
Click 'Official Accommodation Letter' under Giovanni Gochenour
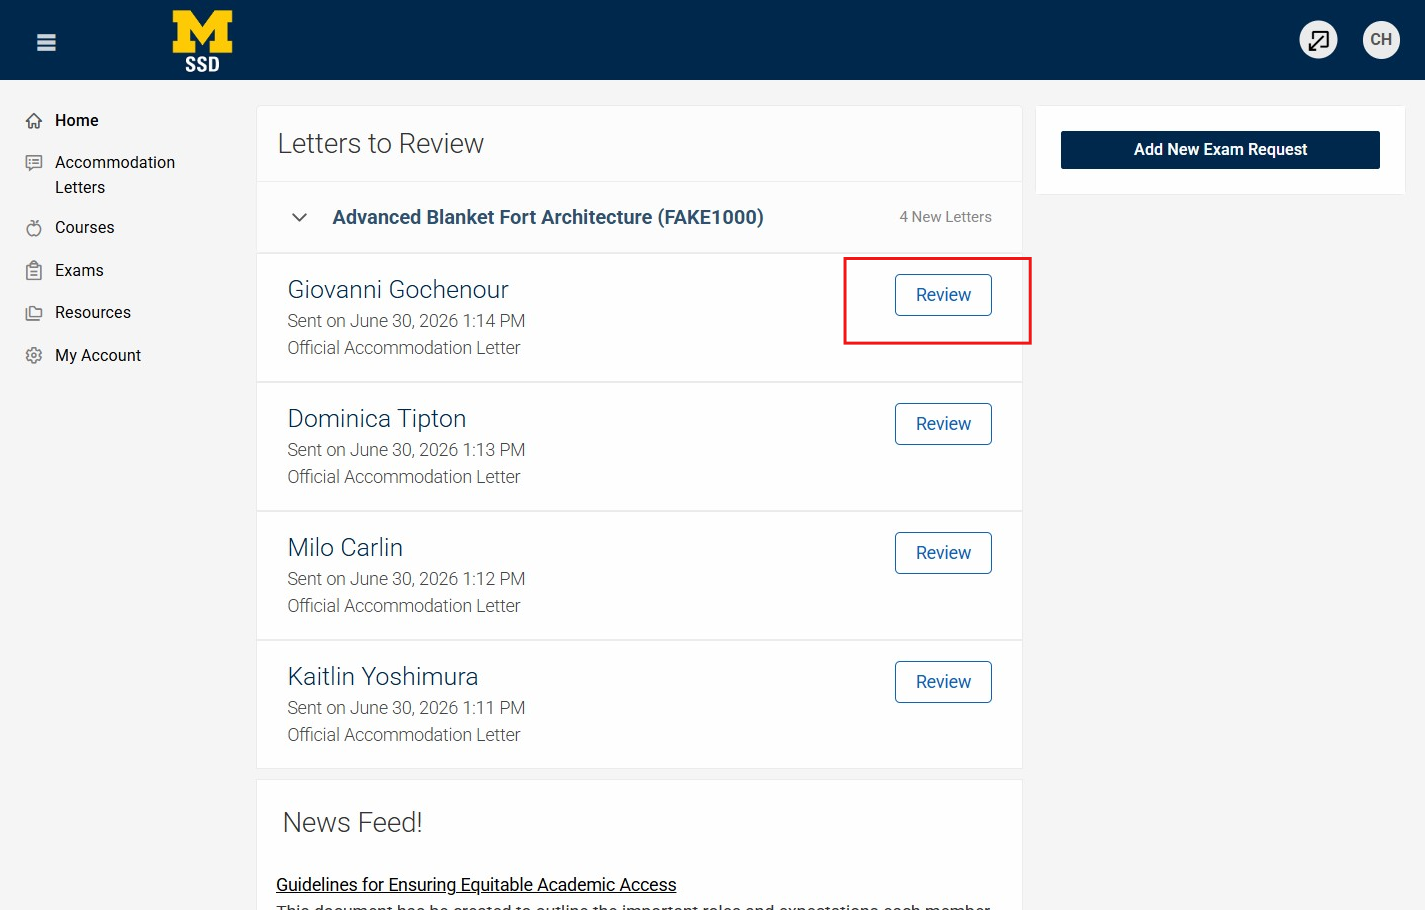pyautogui.click(x=404, y=348)
